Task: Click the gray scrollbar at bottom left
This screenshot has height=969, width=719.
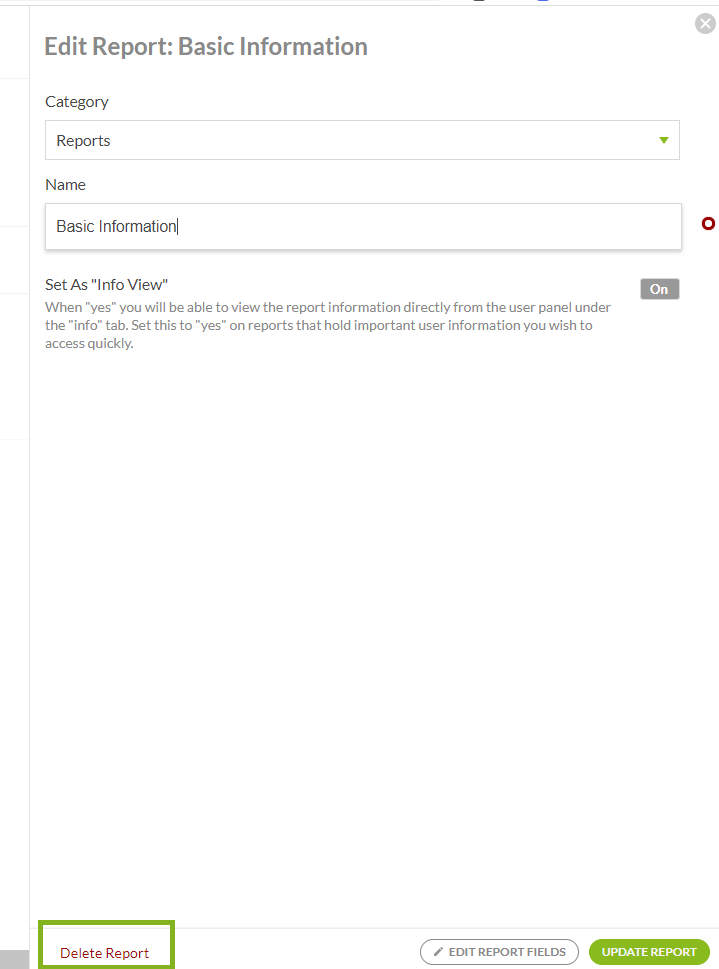Action: point(14,959)
